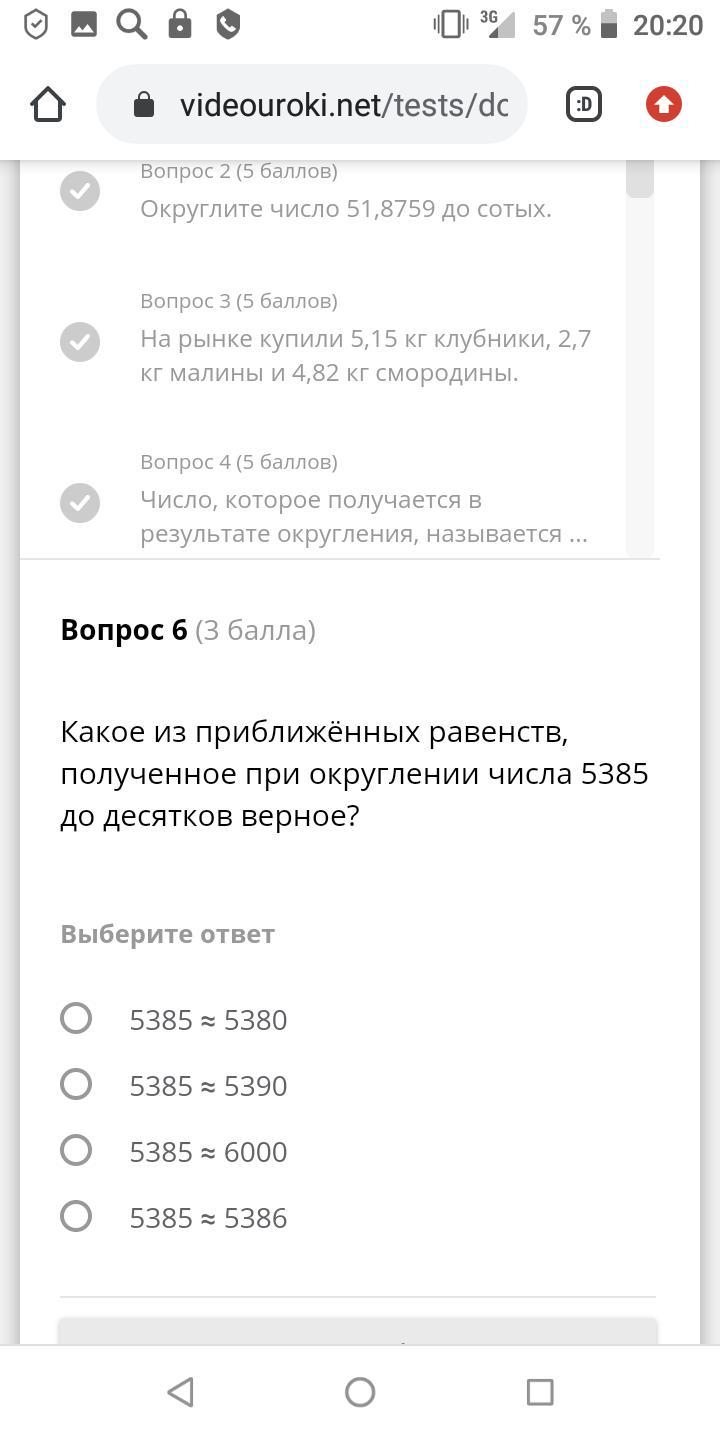Tap the checkmark icon beside Вопрос 2
The width and height of the screenshot is (720, 1440).
(x=80, y=191)
